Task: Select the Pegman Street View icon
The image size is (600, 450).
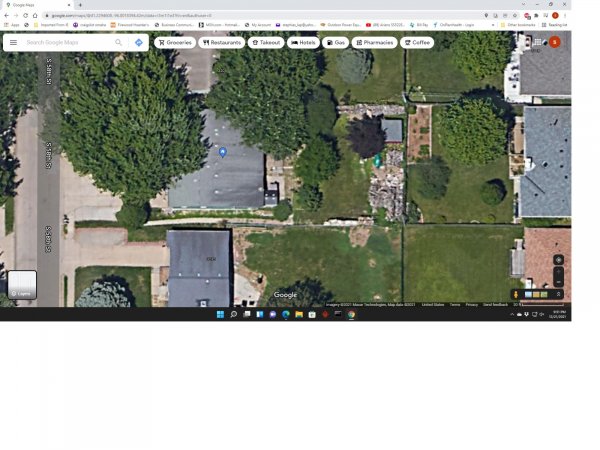Action: point(516,294)
